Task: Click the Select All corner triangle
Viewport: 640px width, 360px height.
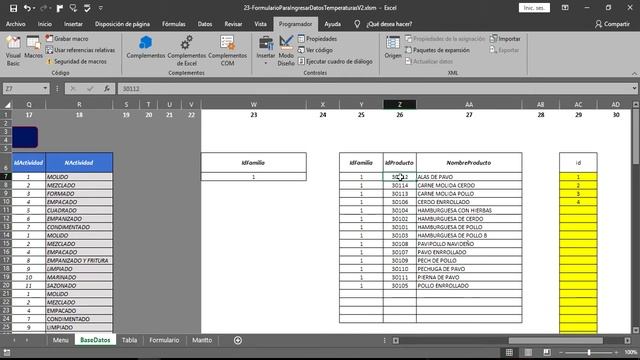Action: tap(7, 104)
